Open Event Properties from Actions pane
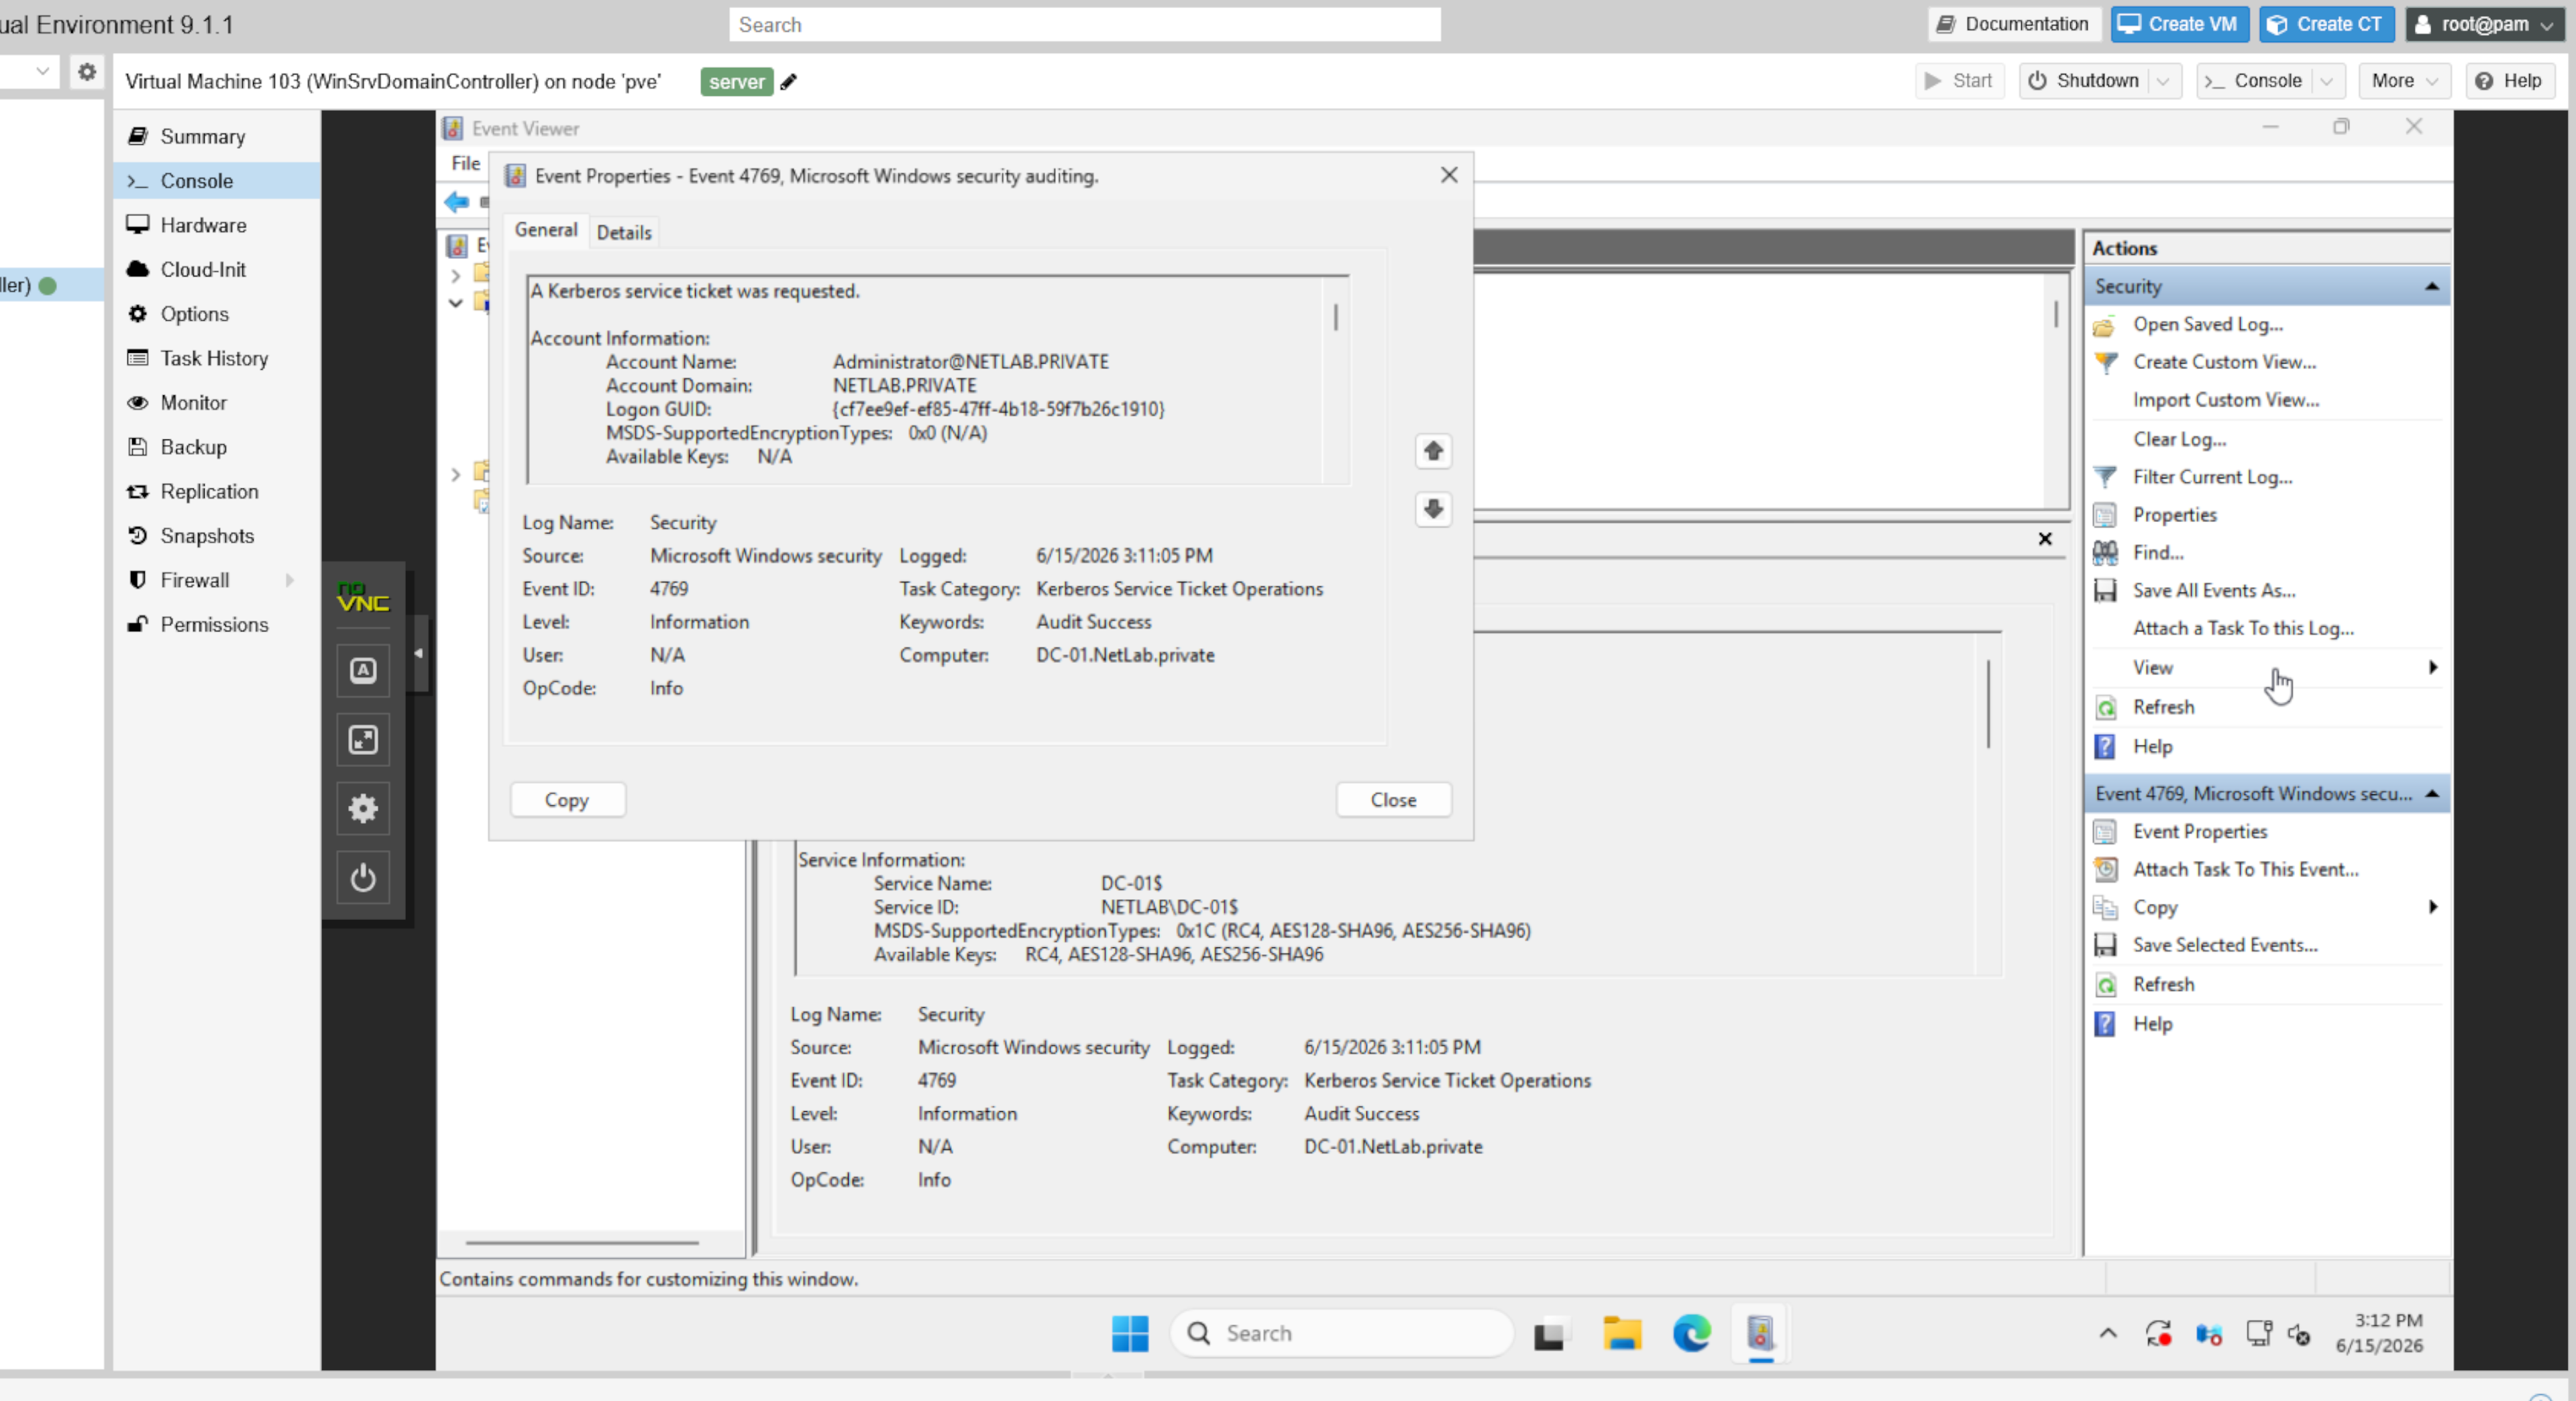Screen dimensions: 2576x1401 [2199, 832]
